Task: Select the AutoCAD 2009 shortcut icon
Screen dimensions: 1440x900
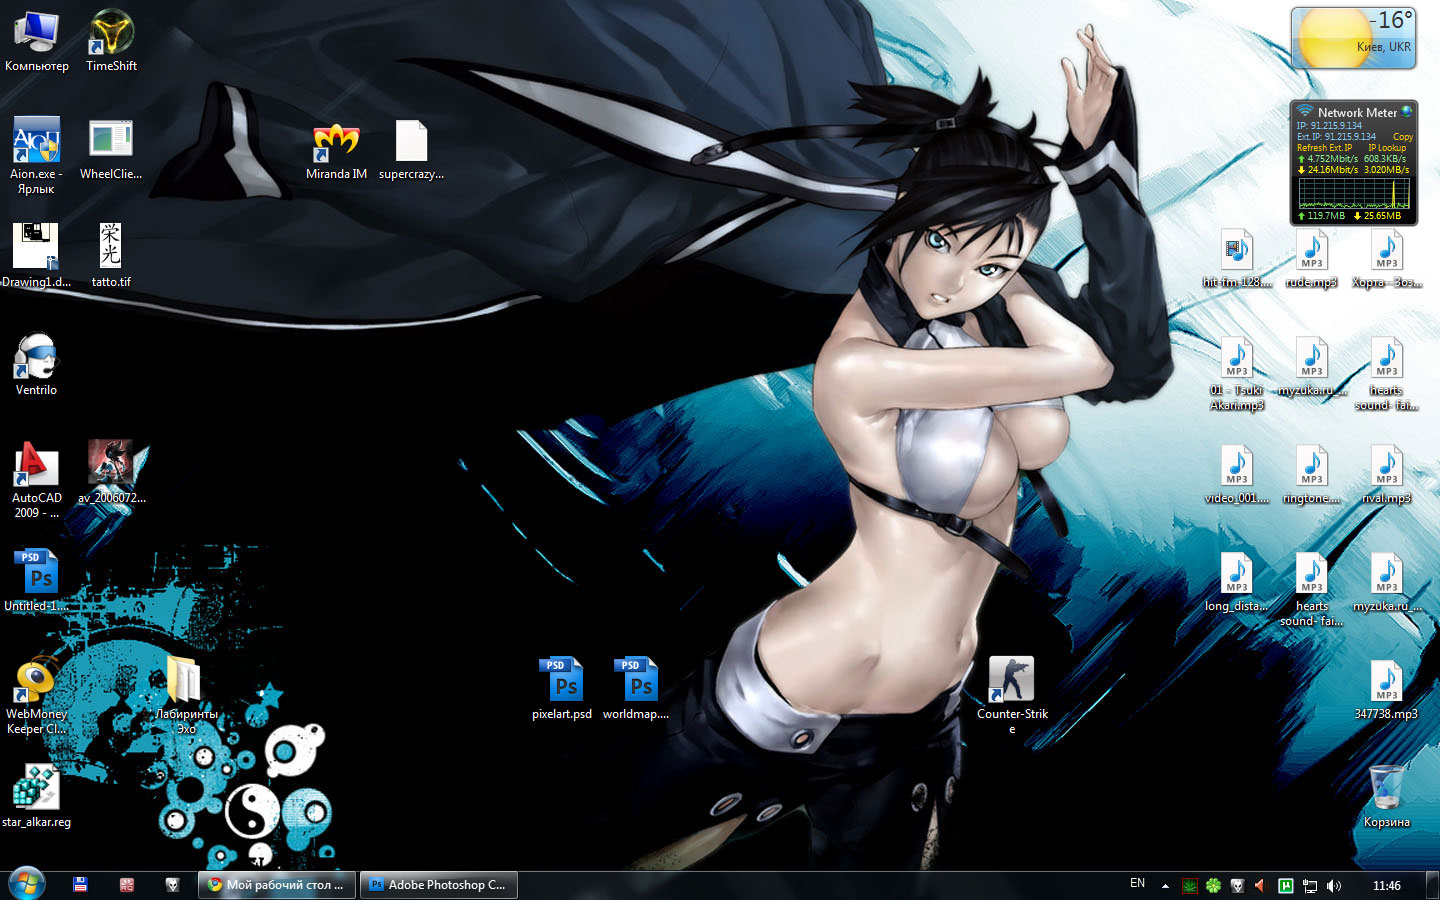Action: [x=36, y=466]
